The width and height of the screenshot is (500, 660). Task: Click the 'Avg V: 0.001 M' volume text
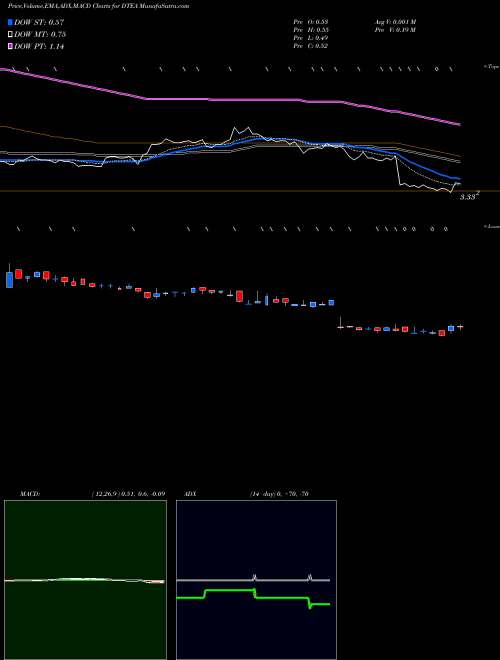[x=394, y=22]
